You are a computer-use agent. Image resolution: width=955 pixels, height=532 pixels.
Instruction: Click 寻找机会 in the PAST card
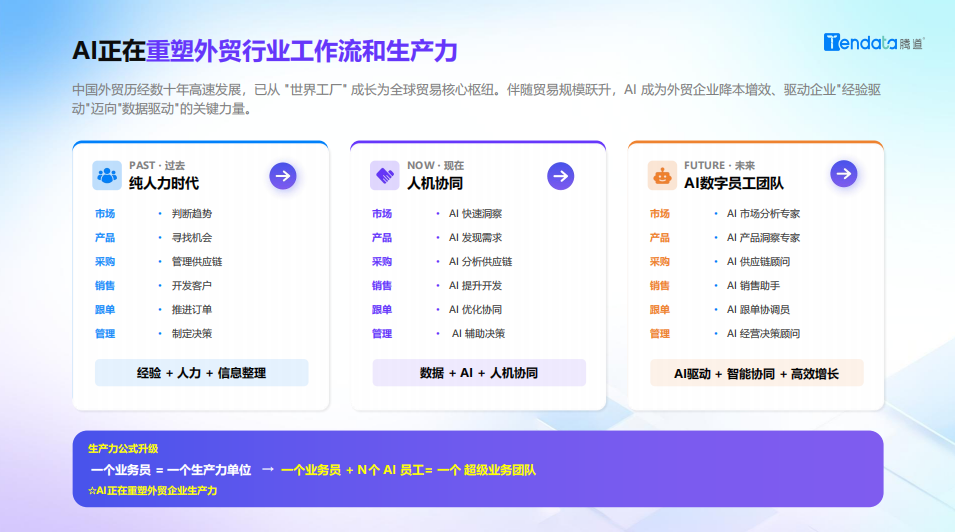click(x=192, y=238)
